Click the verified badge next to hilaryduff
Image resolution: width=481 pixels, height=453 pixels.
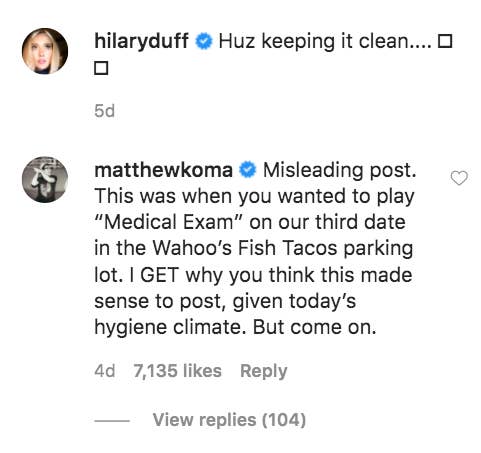pos(204,41)
